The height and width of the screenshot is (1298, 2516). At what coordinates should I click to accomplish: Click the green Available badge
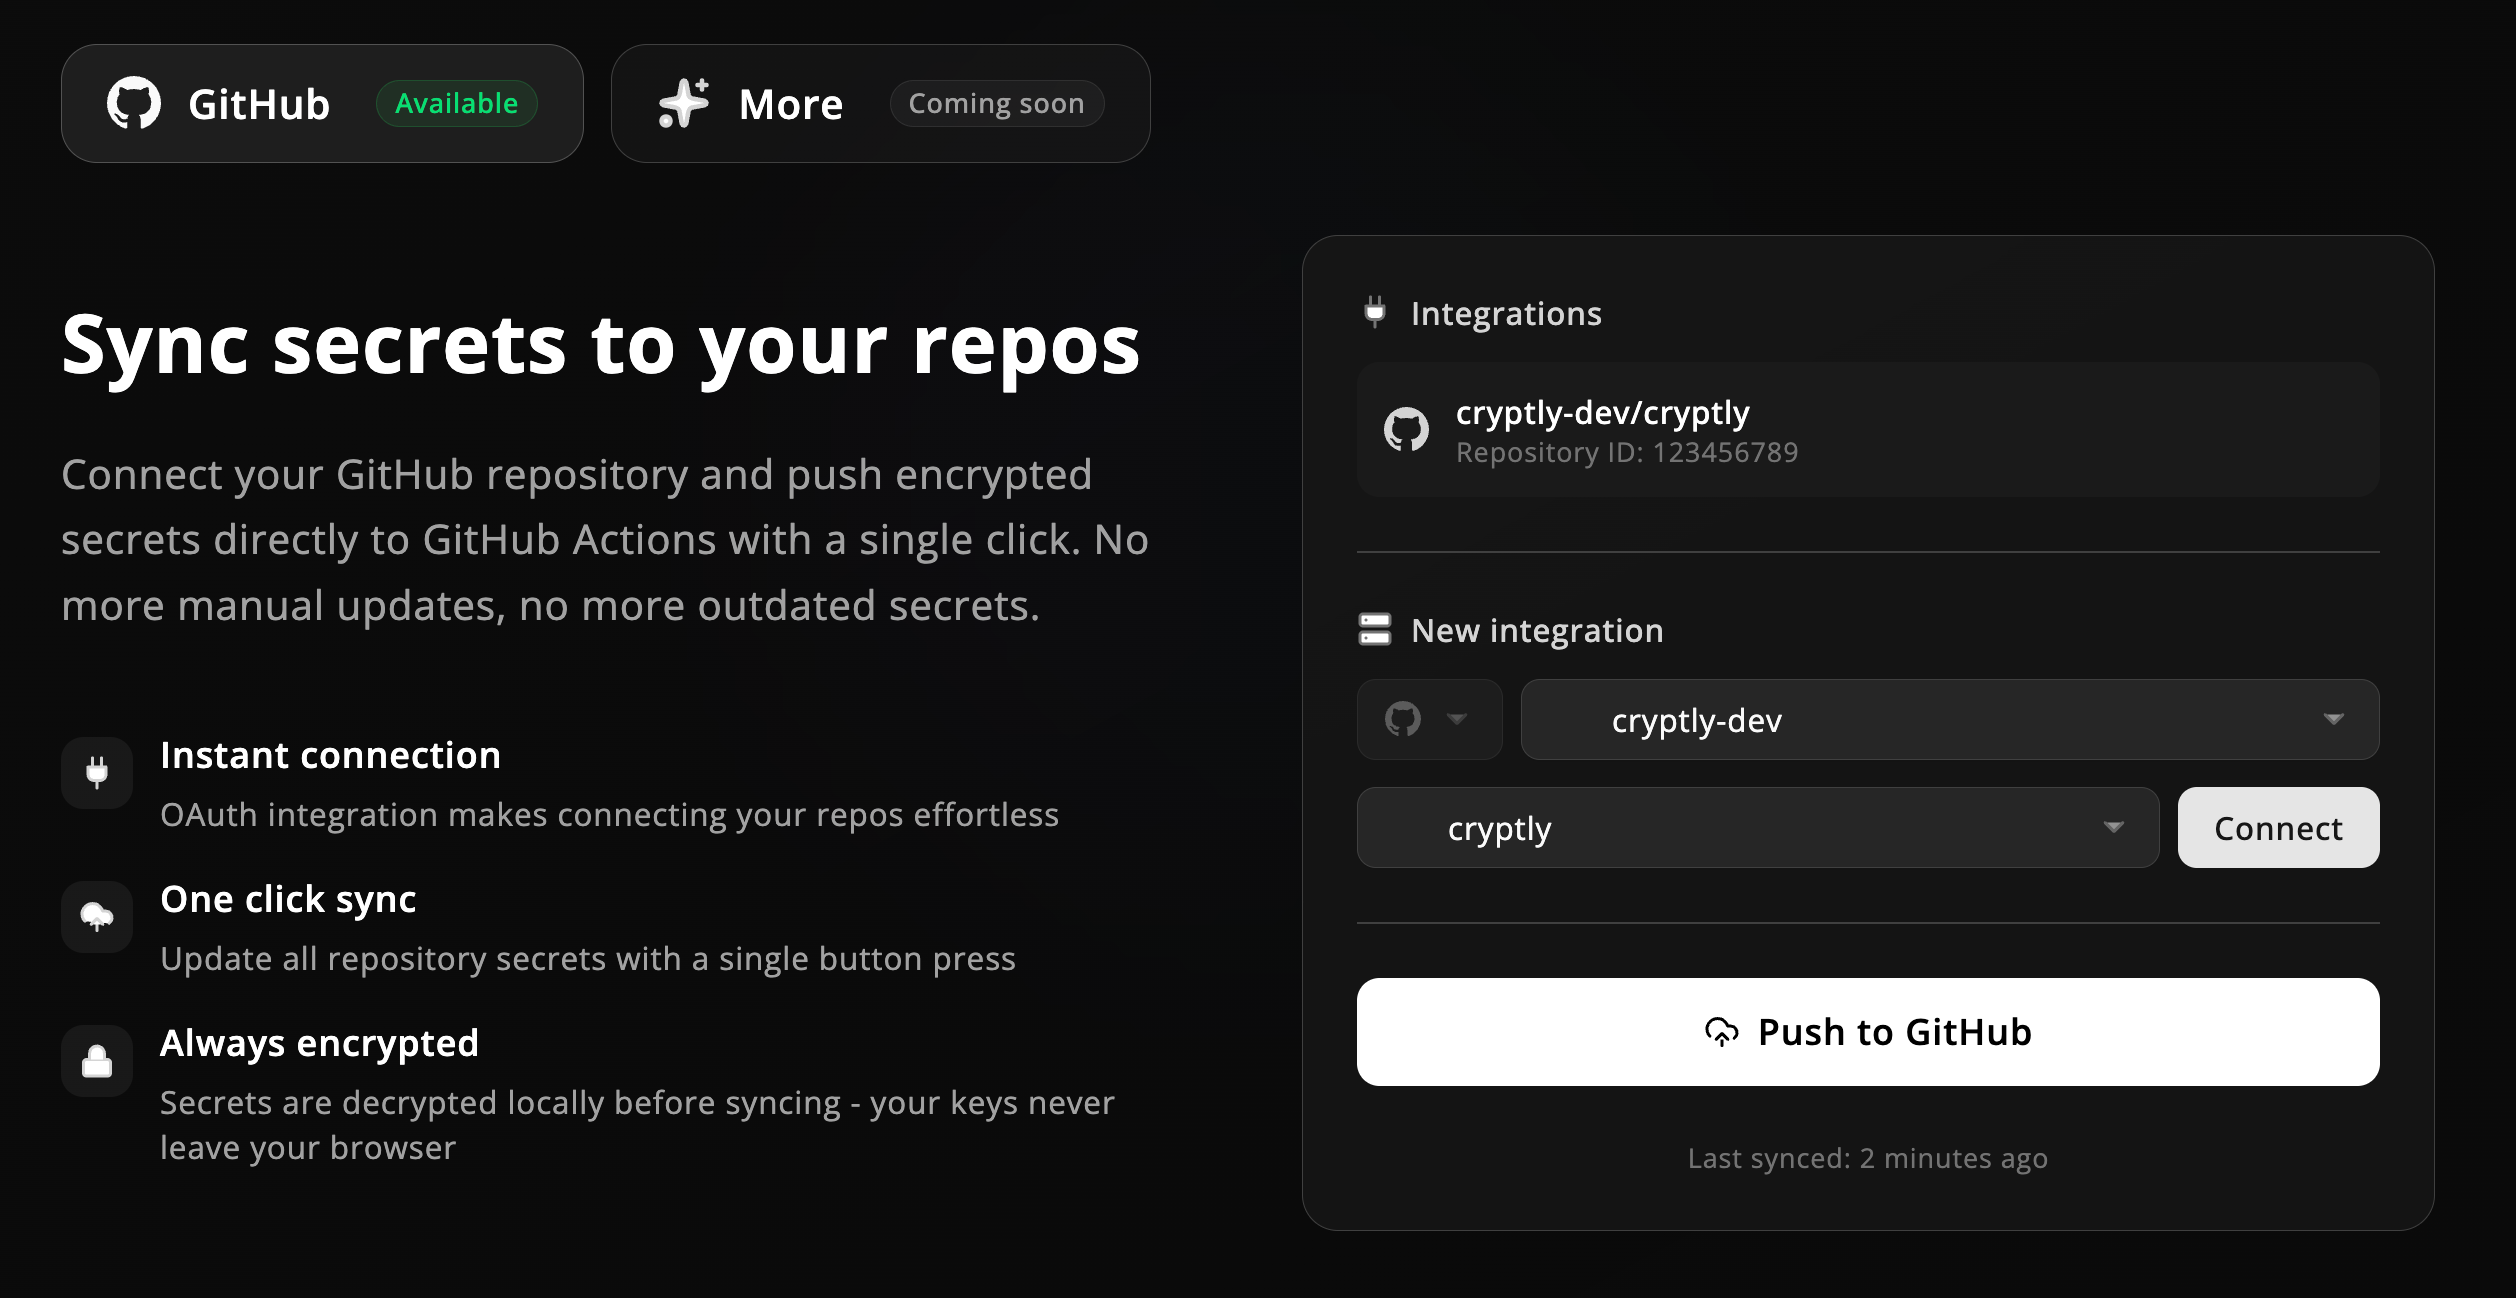click(456, 104)
